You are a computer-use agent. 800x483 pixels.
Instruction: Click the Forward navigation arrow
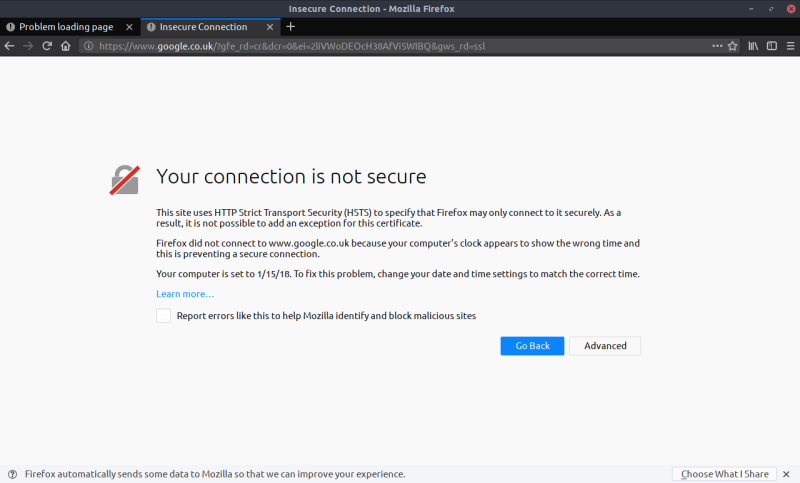[x=28, y=46]
